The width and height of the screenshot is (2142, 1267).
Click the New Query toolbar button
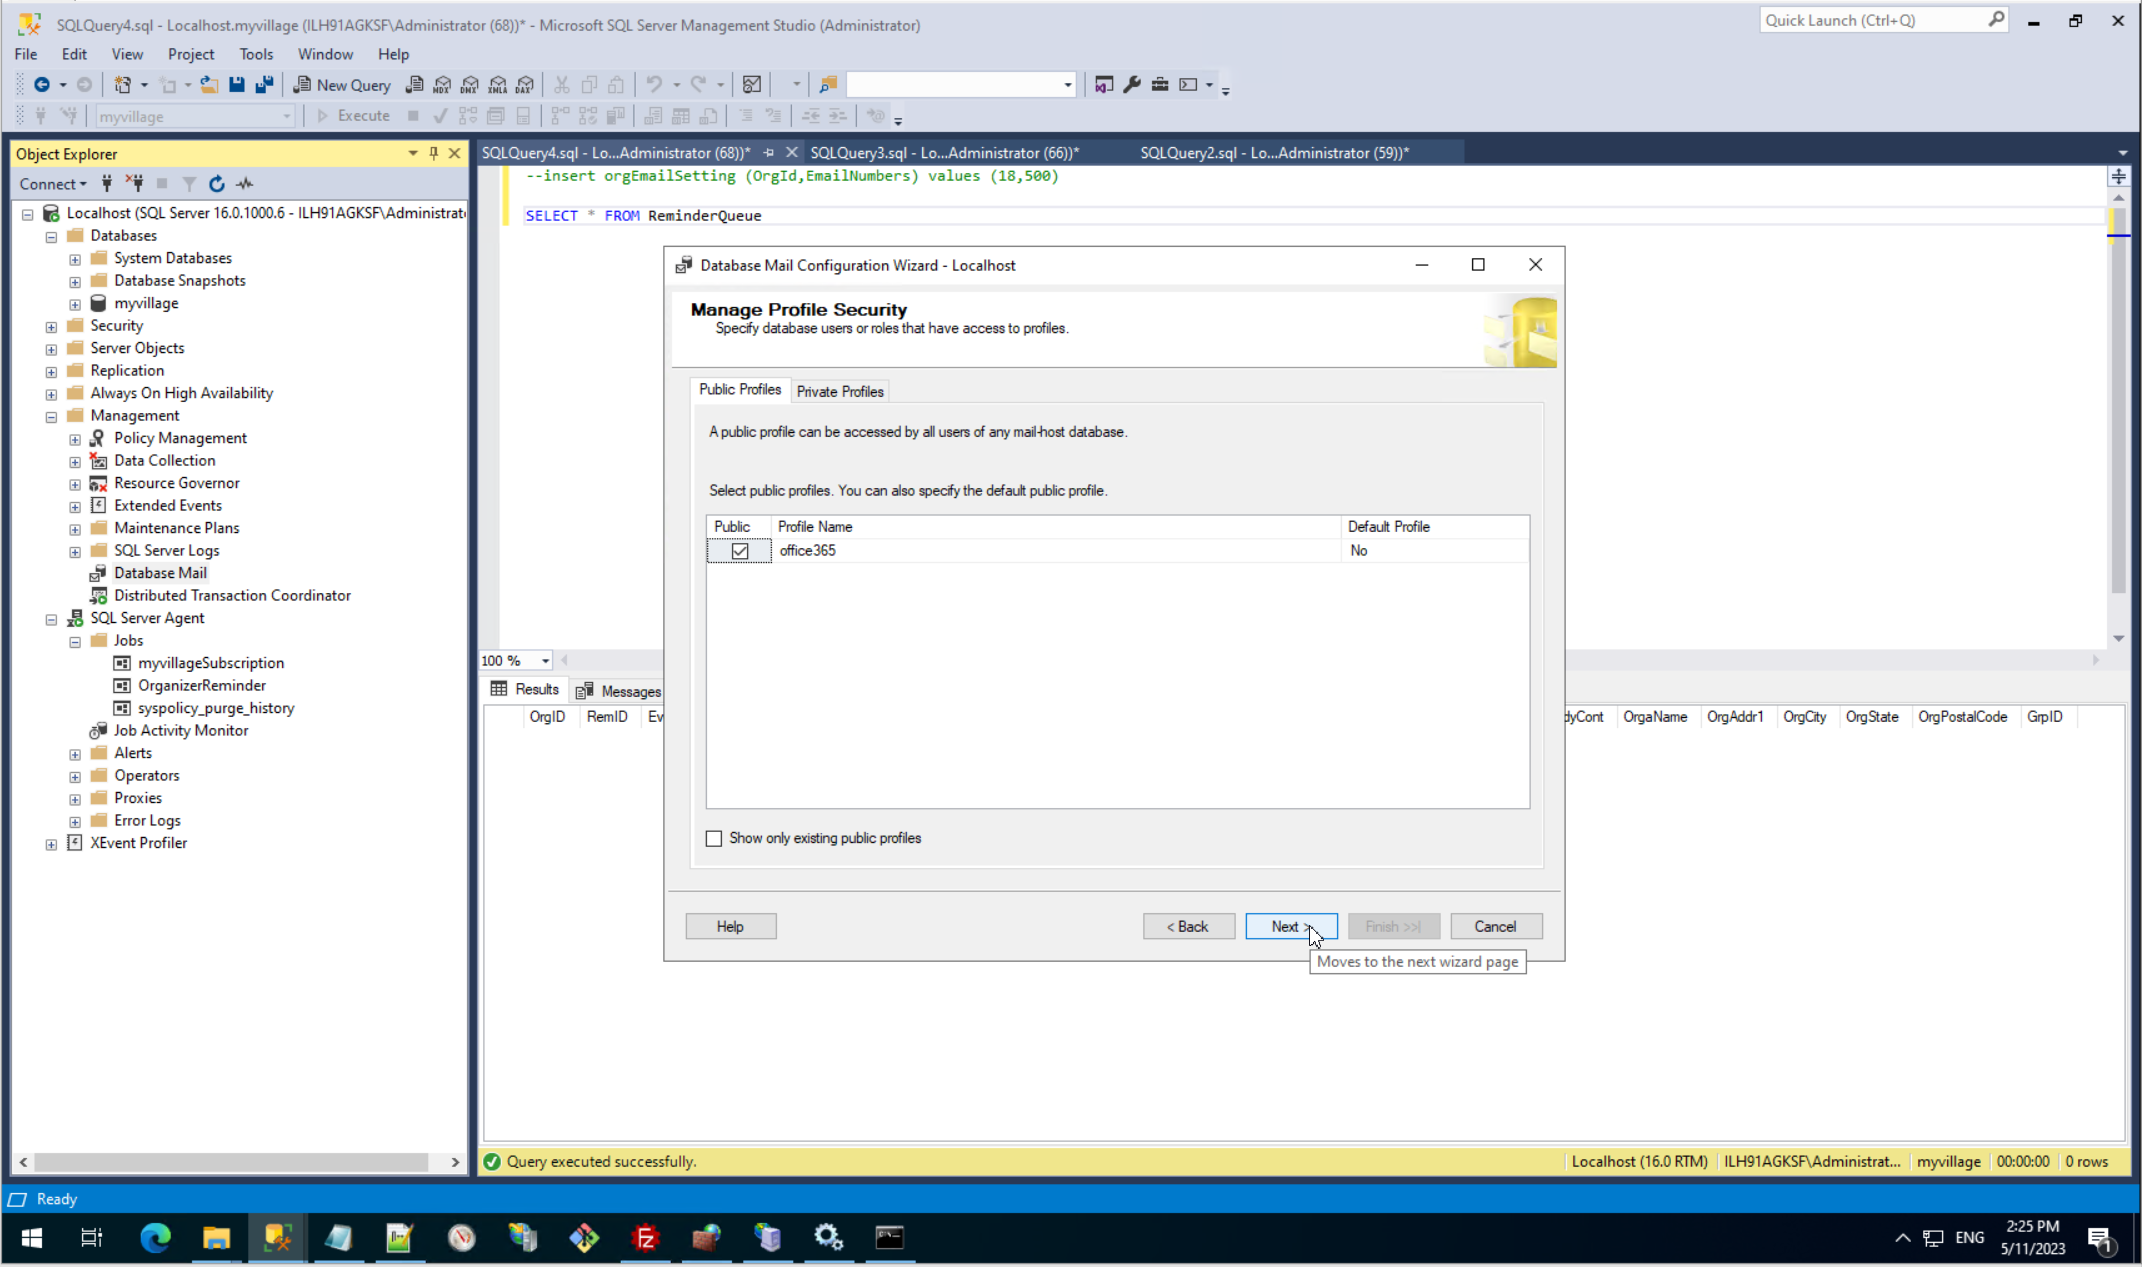point(342,85)
